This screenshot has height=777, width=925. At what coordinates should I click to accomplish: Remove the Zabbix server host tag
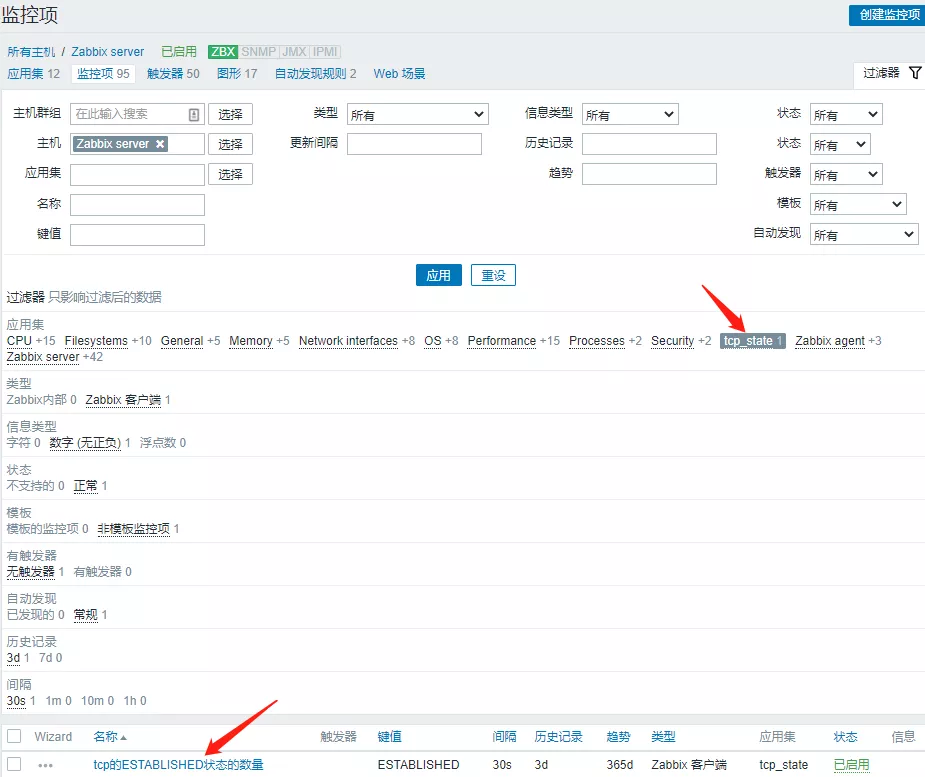tap(160, 144)
